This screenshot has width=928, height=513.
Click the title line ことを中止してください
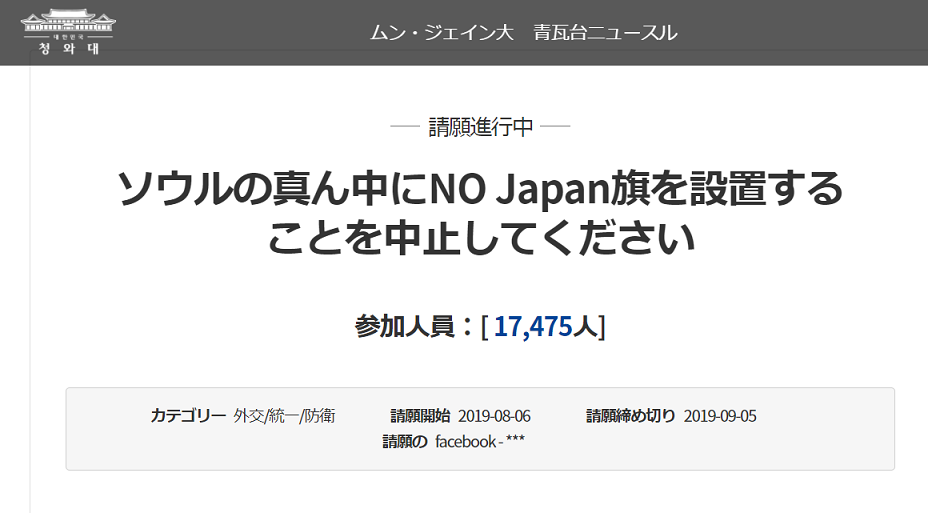pos(480,240)
